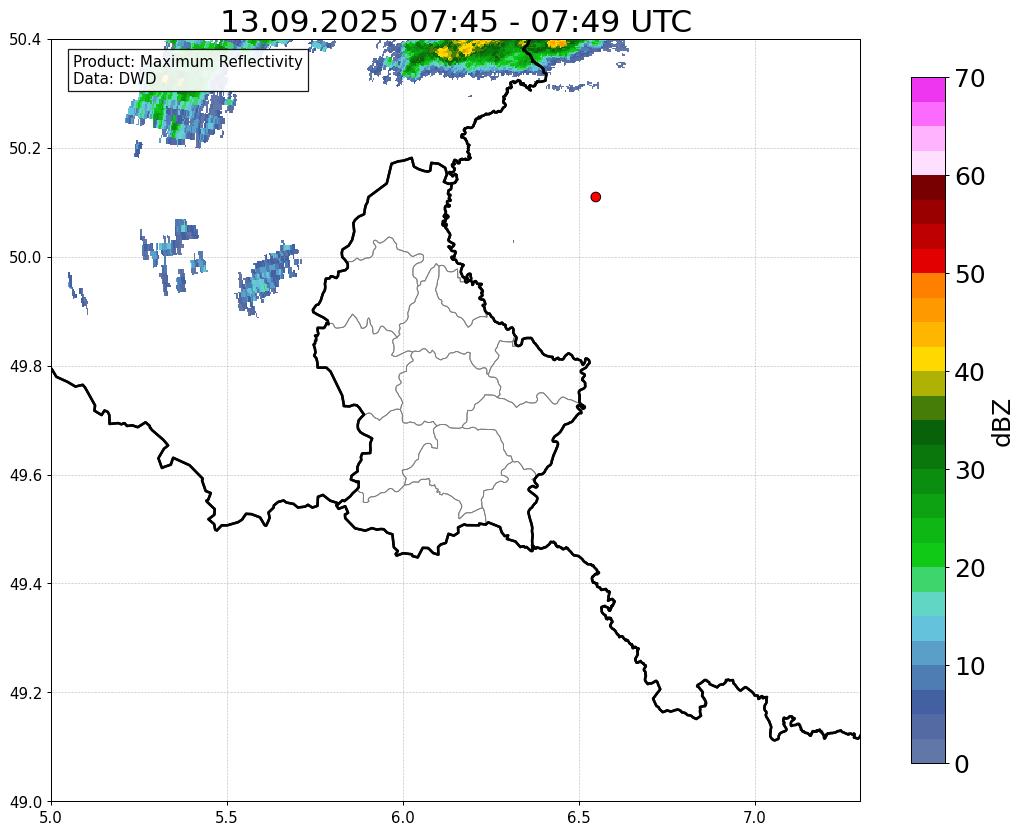Click the colorbar tick label '0'
Image resolution: width=1023 pixels, height=834 pixels.
962,764
